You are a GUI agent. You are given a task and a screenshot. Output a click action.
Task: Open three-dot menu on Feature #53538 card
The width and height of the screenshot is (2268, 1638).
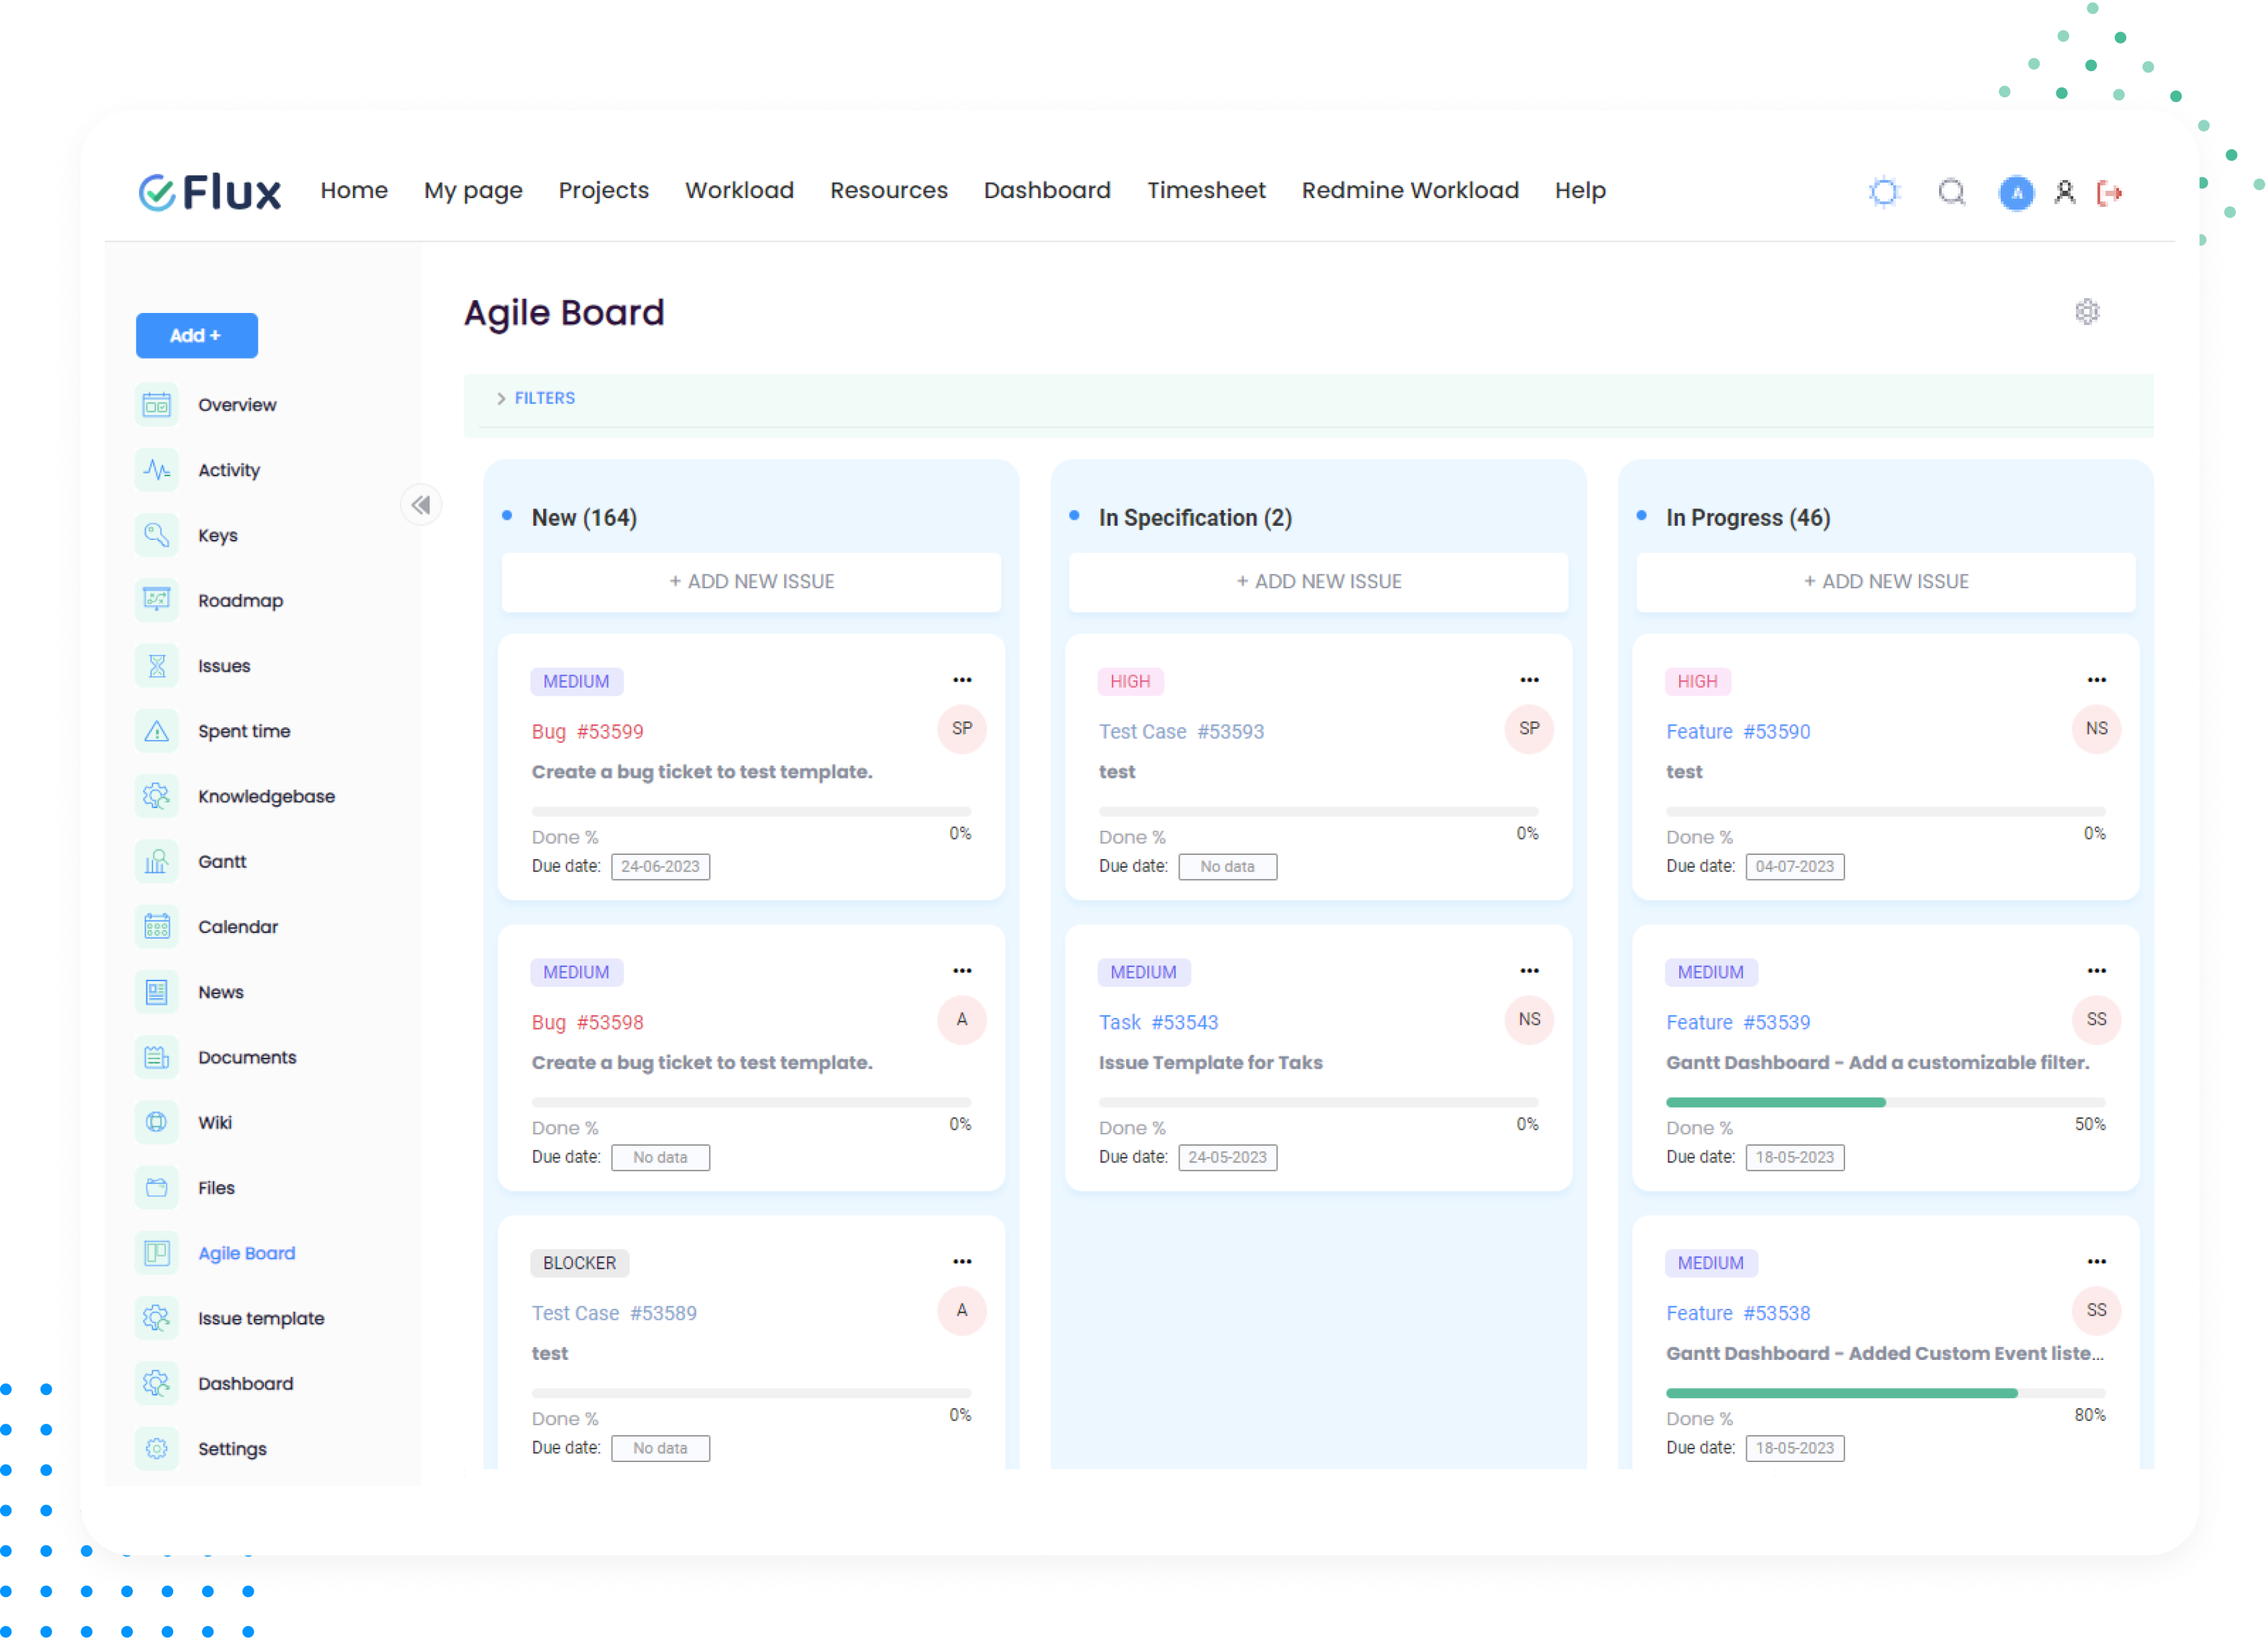[2096, 1262]
